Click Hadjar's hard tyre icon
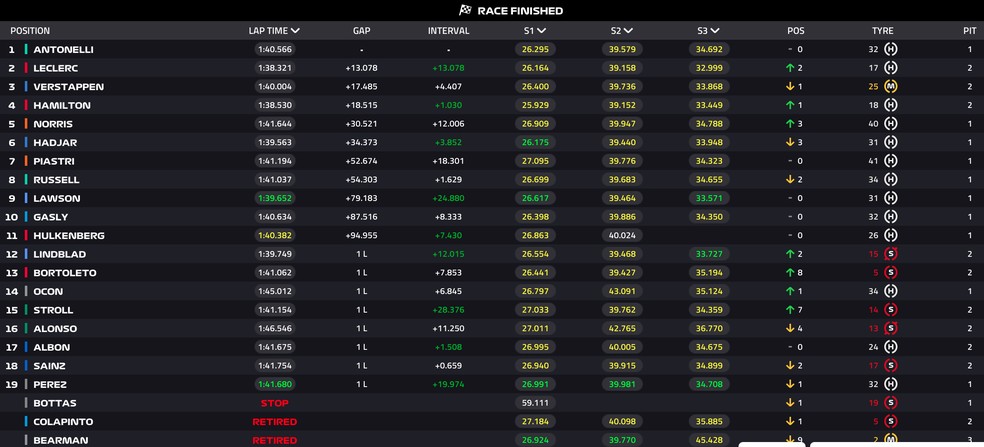Image resolution: width=984 pixels, height=447 pixels. tap(890, 143)
